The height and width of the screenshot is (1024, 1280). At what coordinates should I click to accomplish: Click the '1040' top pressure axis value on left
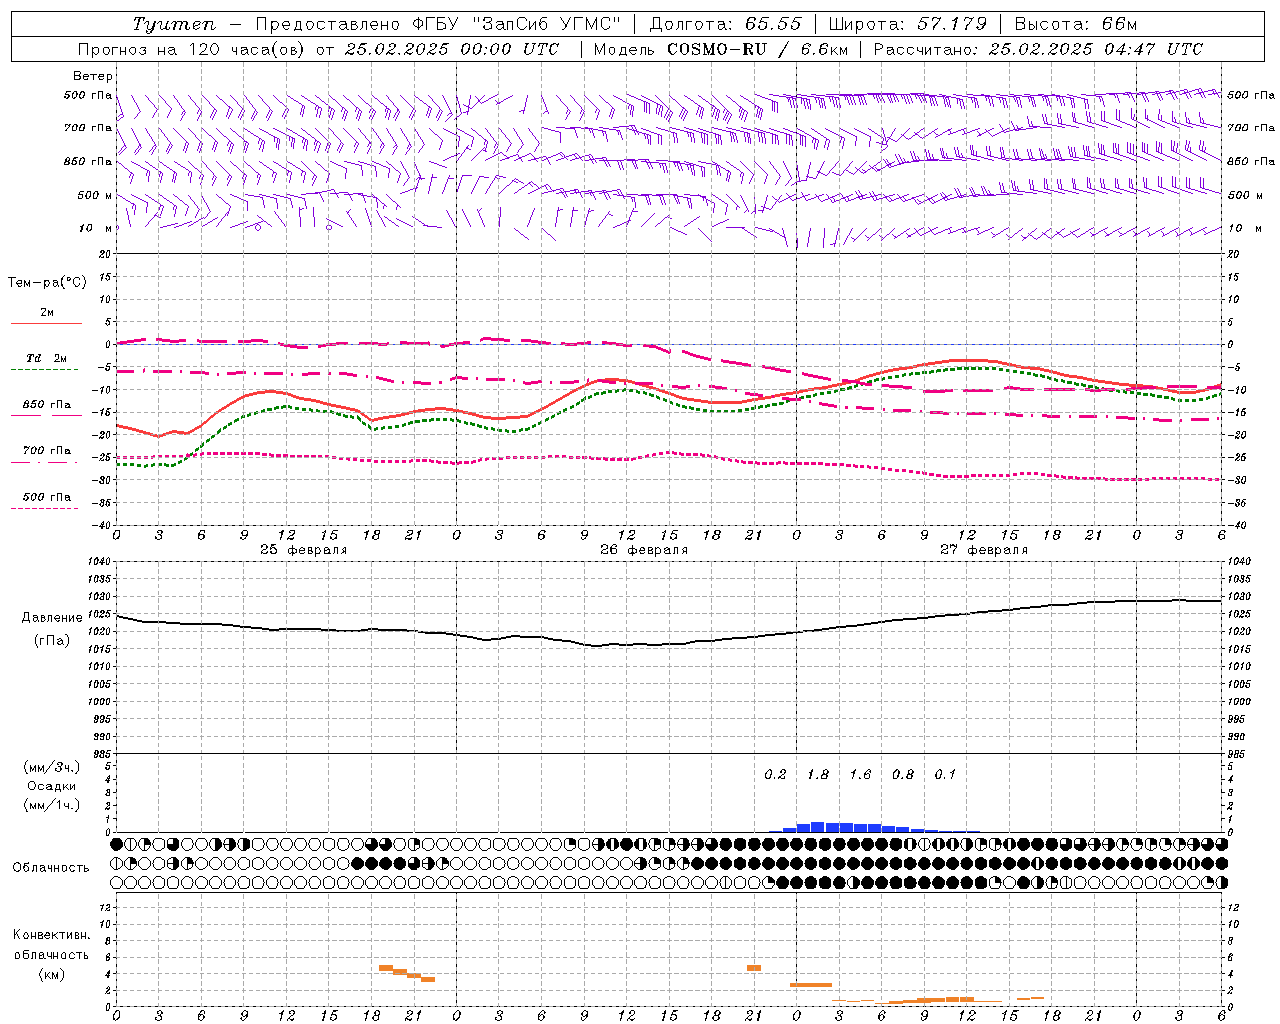[x=101, y=562]
